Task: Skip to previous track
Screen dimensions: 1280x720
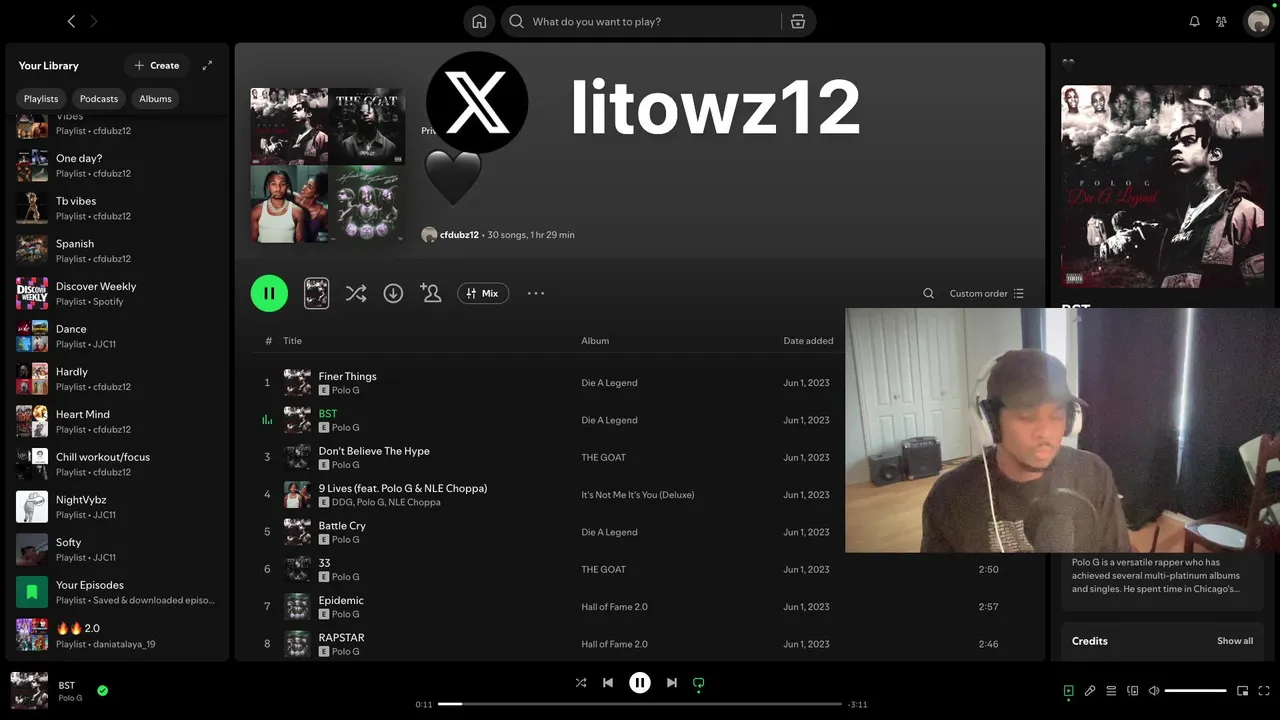Action: coord(608,683)
